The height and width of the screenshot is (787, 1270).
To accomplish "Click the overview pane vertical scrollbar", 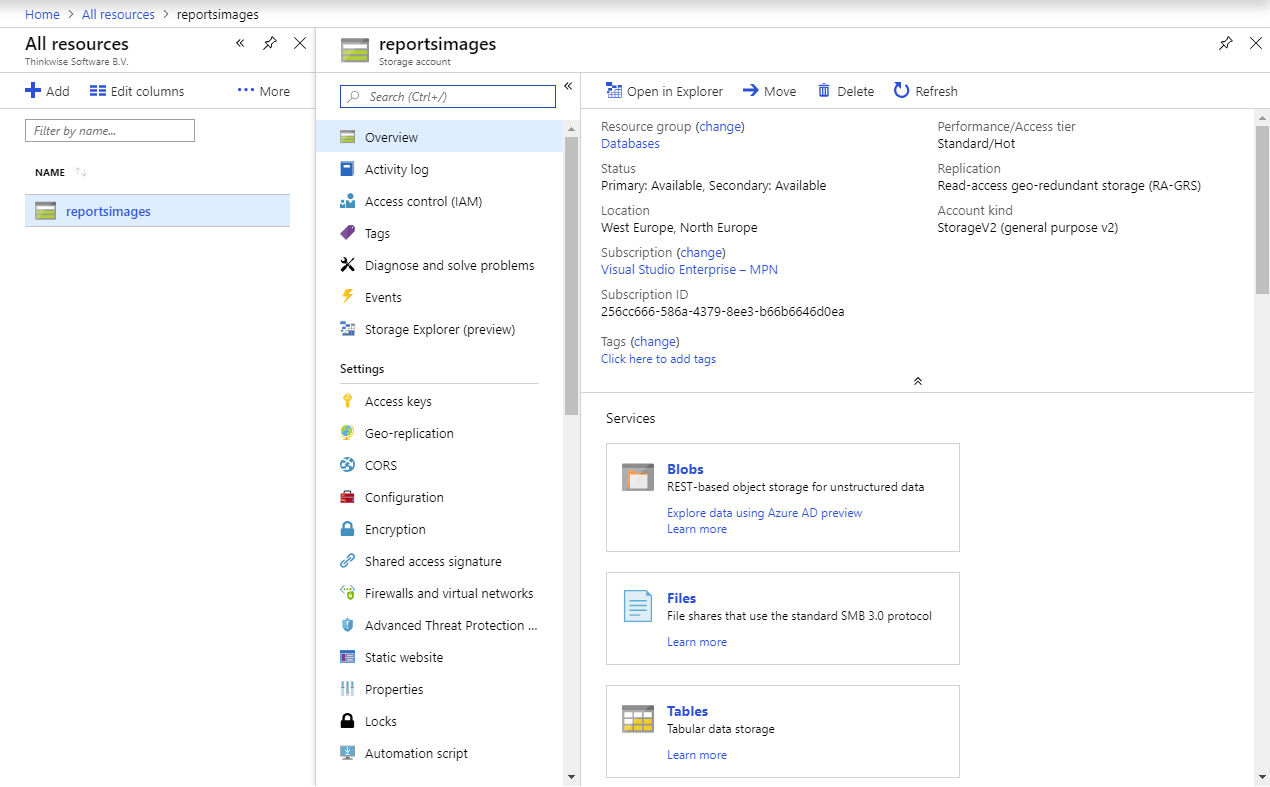I will (x=1262, y=210).
